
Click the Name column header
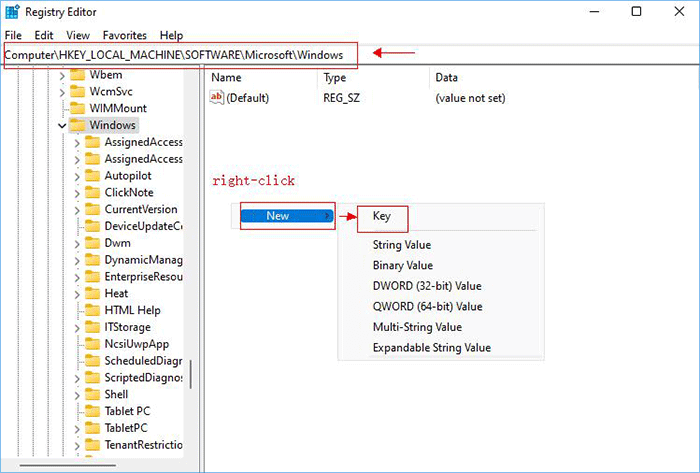pyautogui.click(x=227, y=77)
